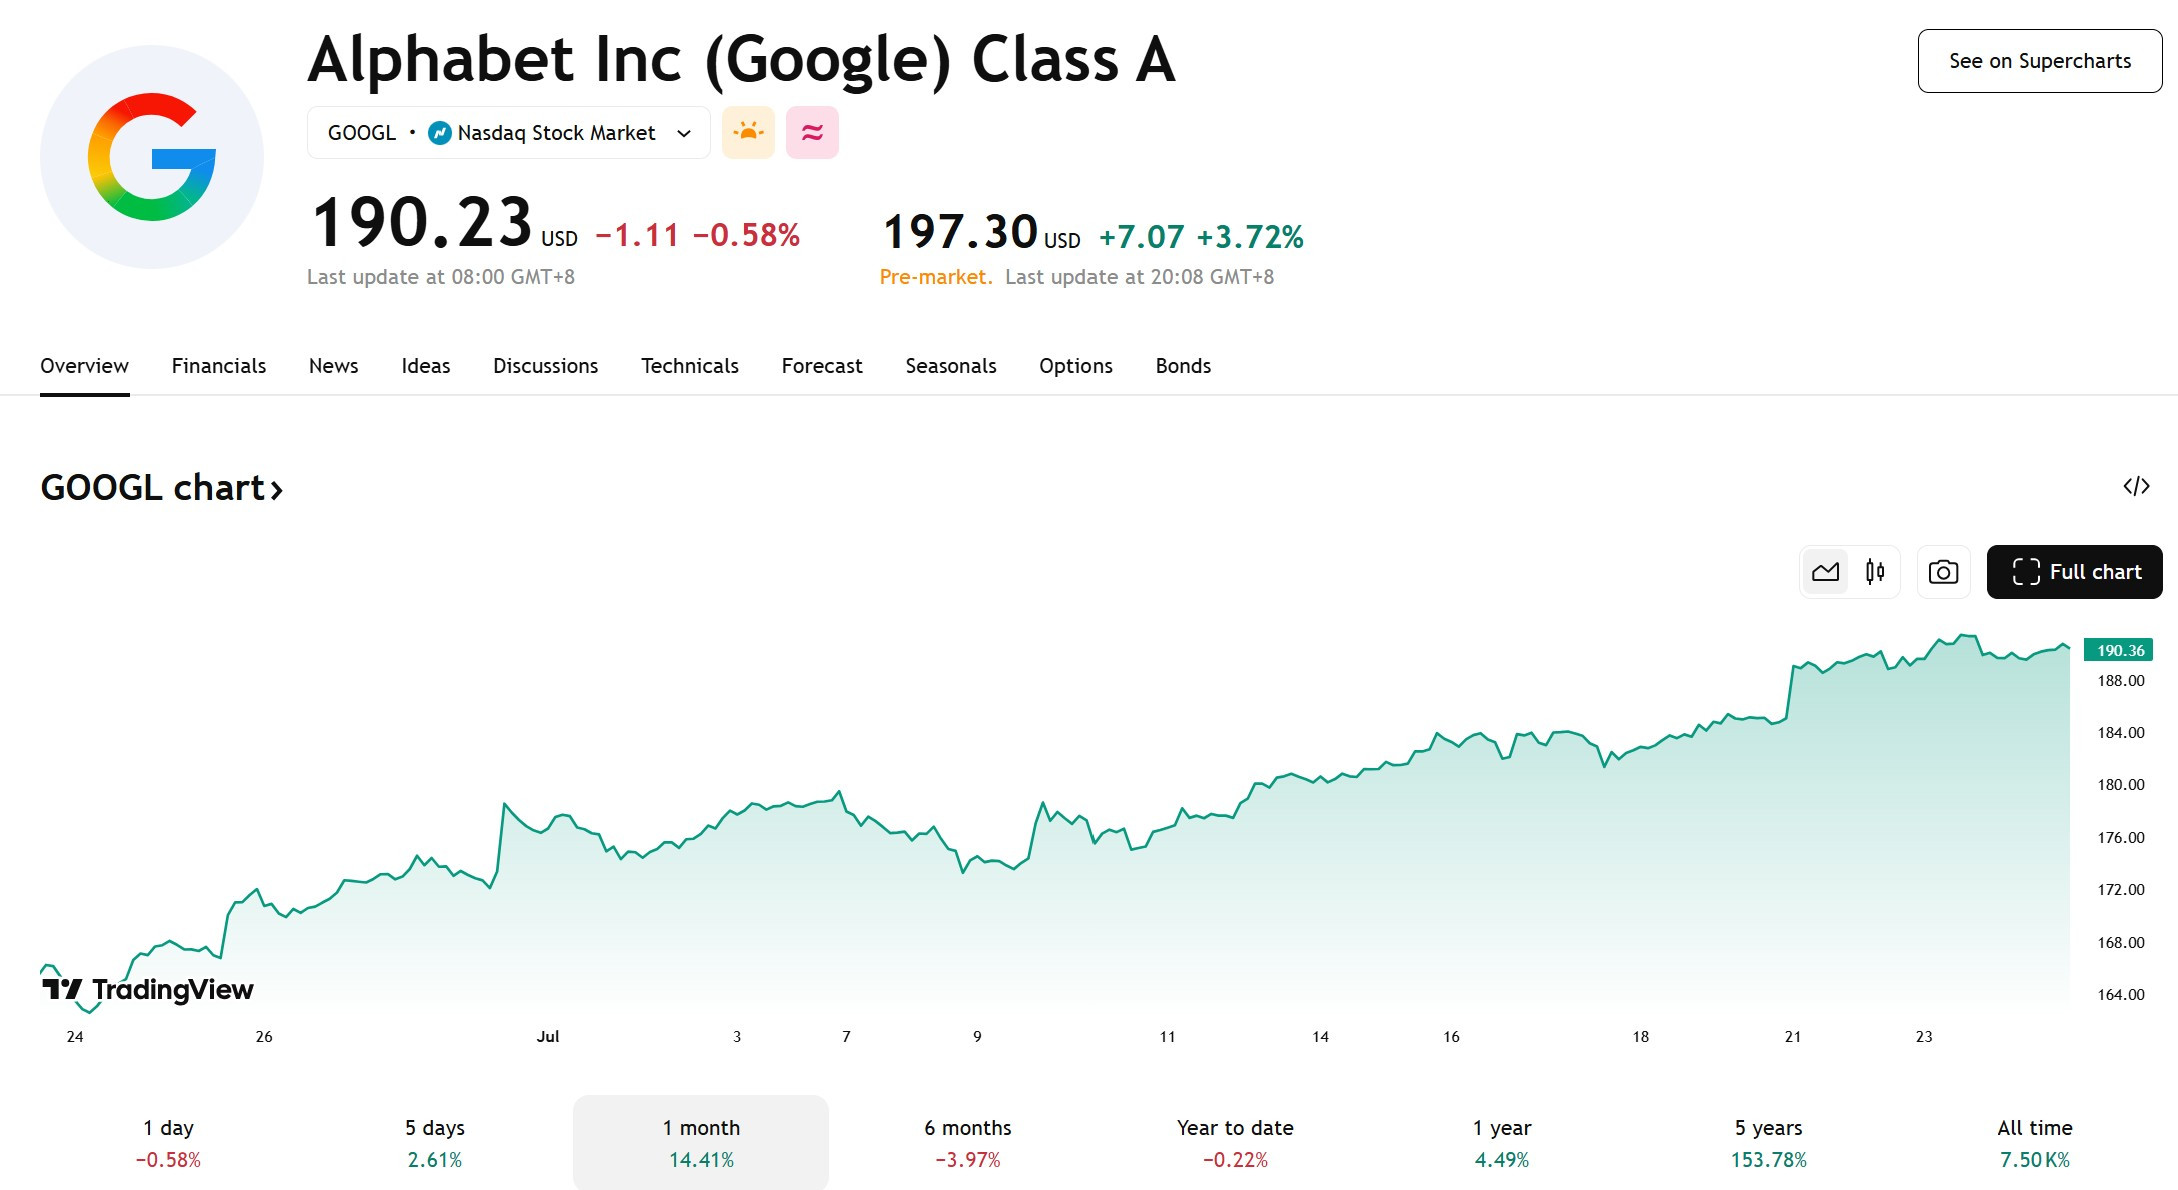Switch to candlestick chart style icon
The image size is (2178, 1190).
[1875, 572]
